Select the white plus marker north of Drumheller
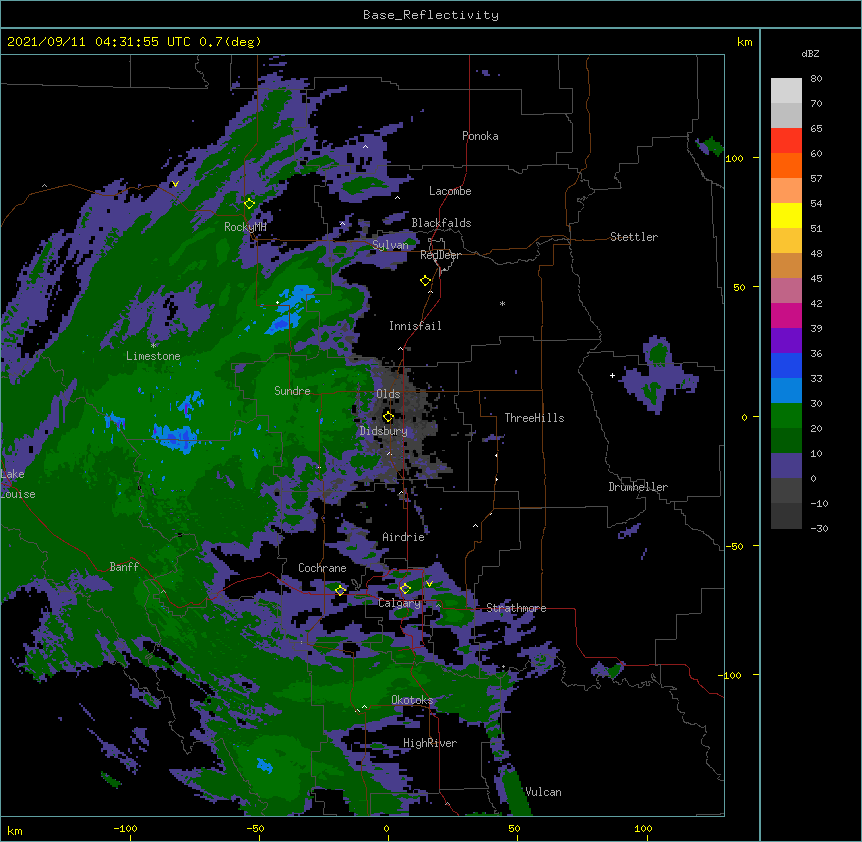 click(612, 375)
